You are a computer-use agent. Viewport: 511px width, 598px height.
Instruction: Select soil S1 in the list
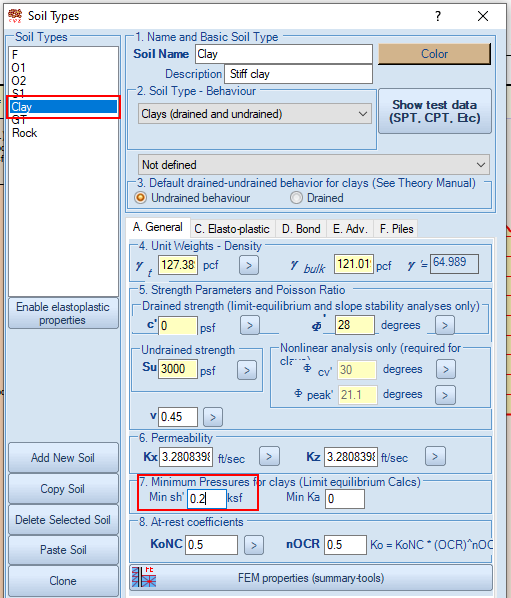63,93
